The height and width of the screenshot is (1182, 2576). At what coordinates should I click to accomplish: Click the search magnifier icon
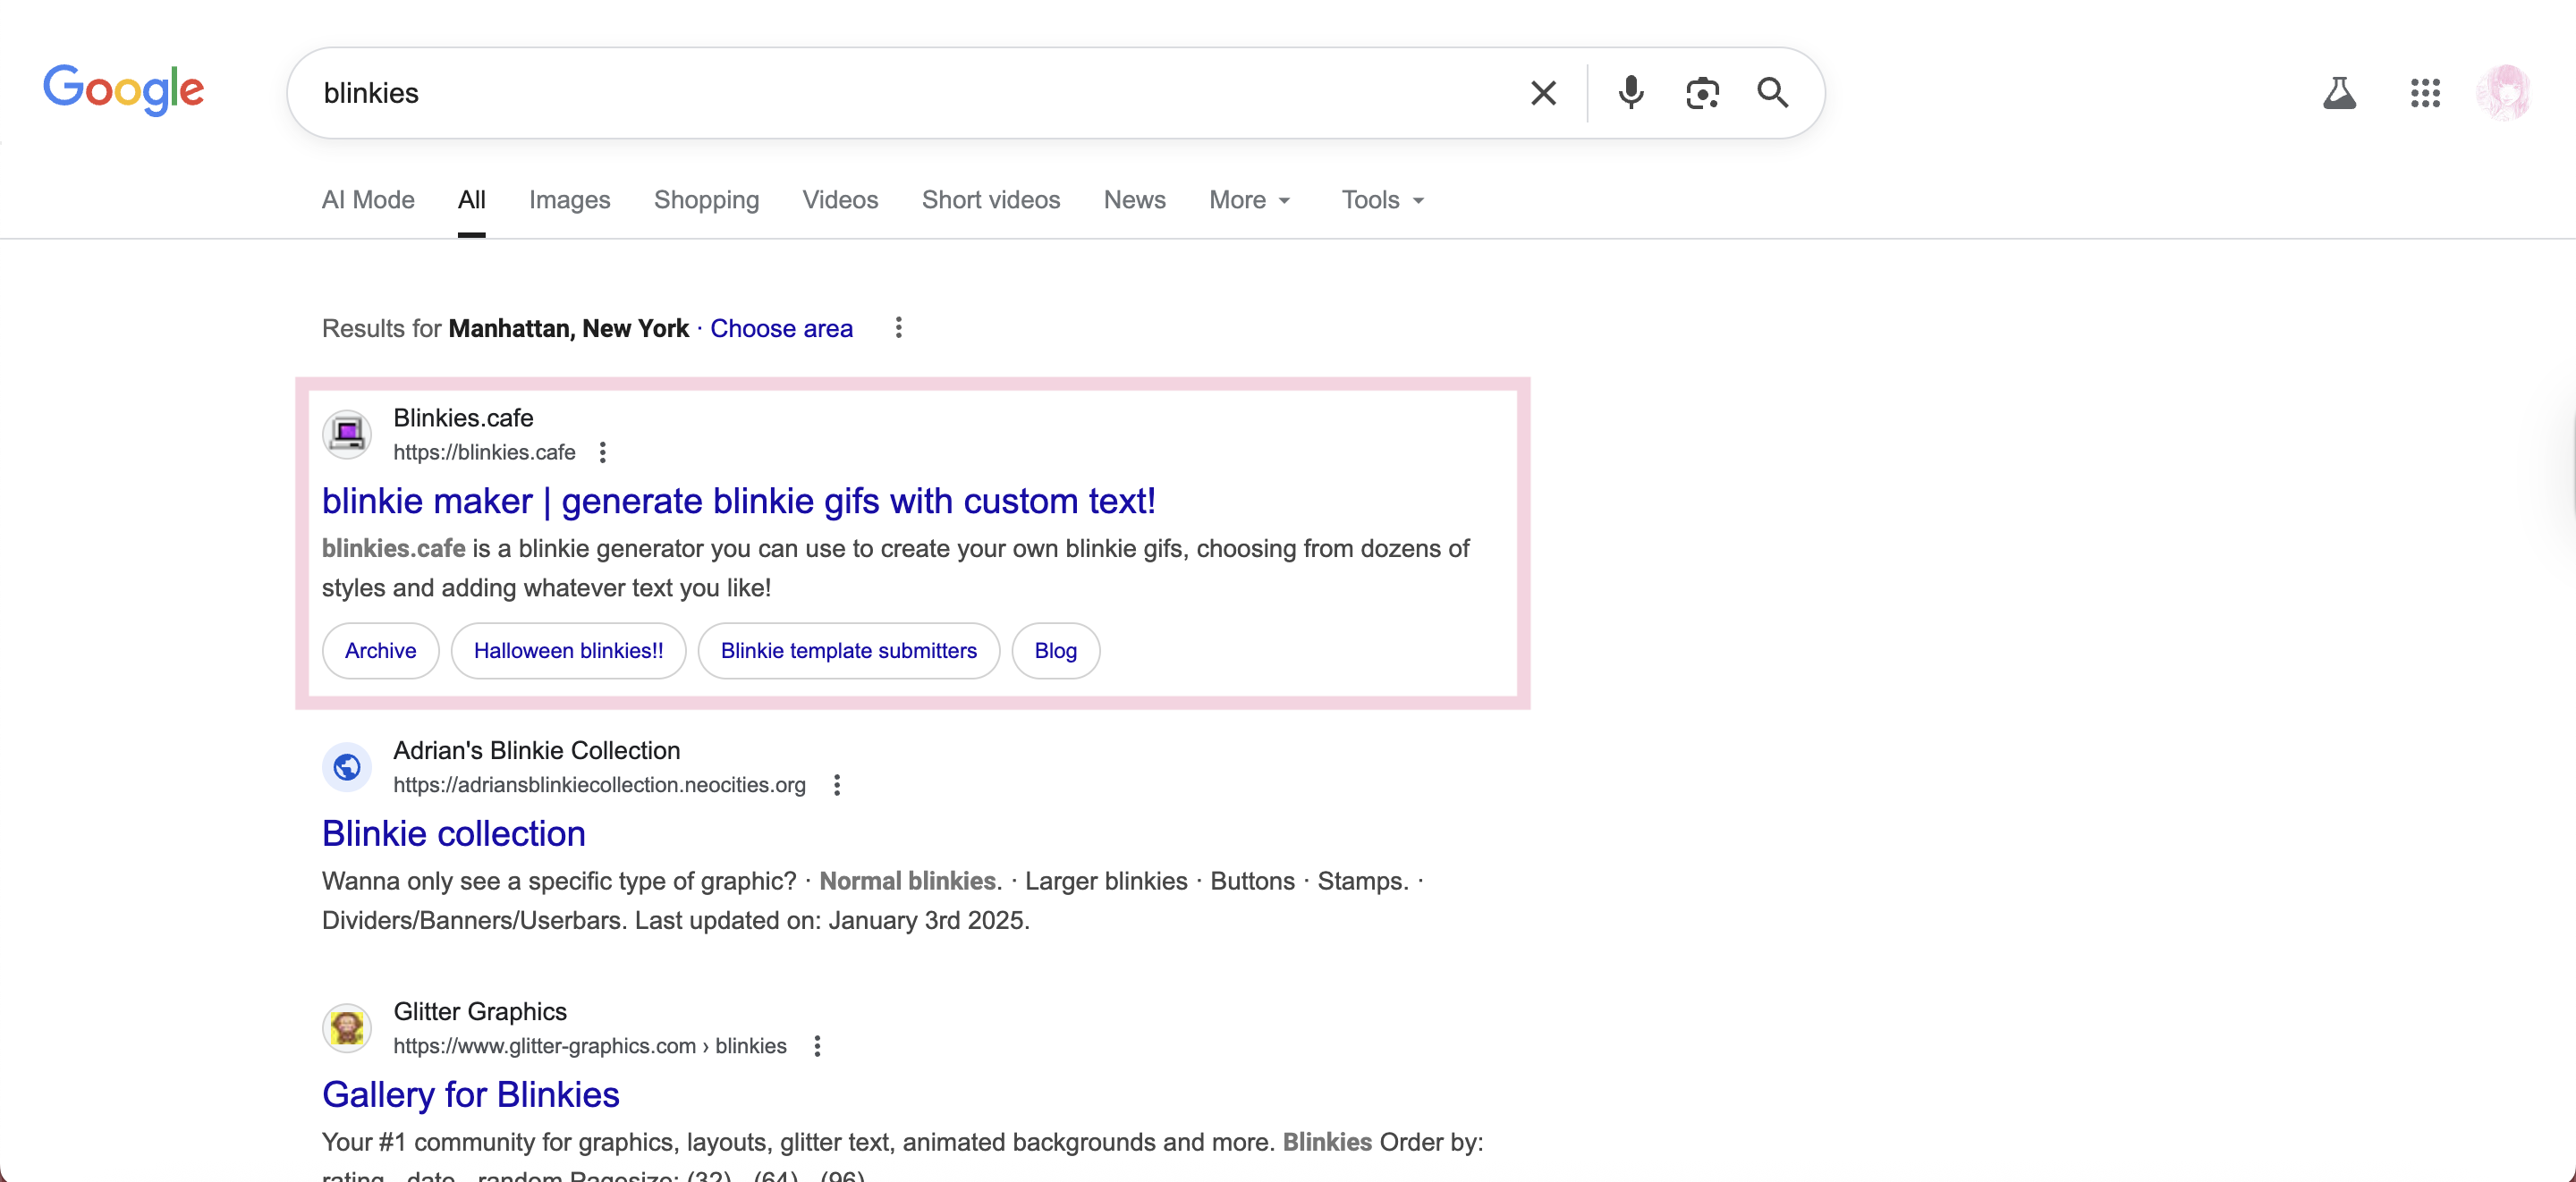(x=1772, y=92)
